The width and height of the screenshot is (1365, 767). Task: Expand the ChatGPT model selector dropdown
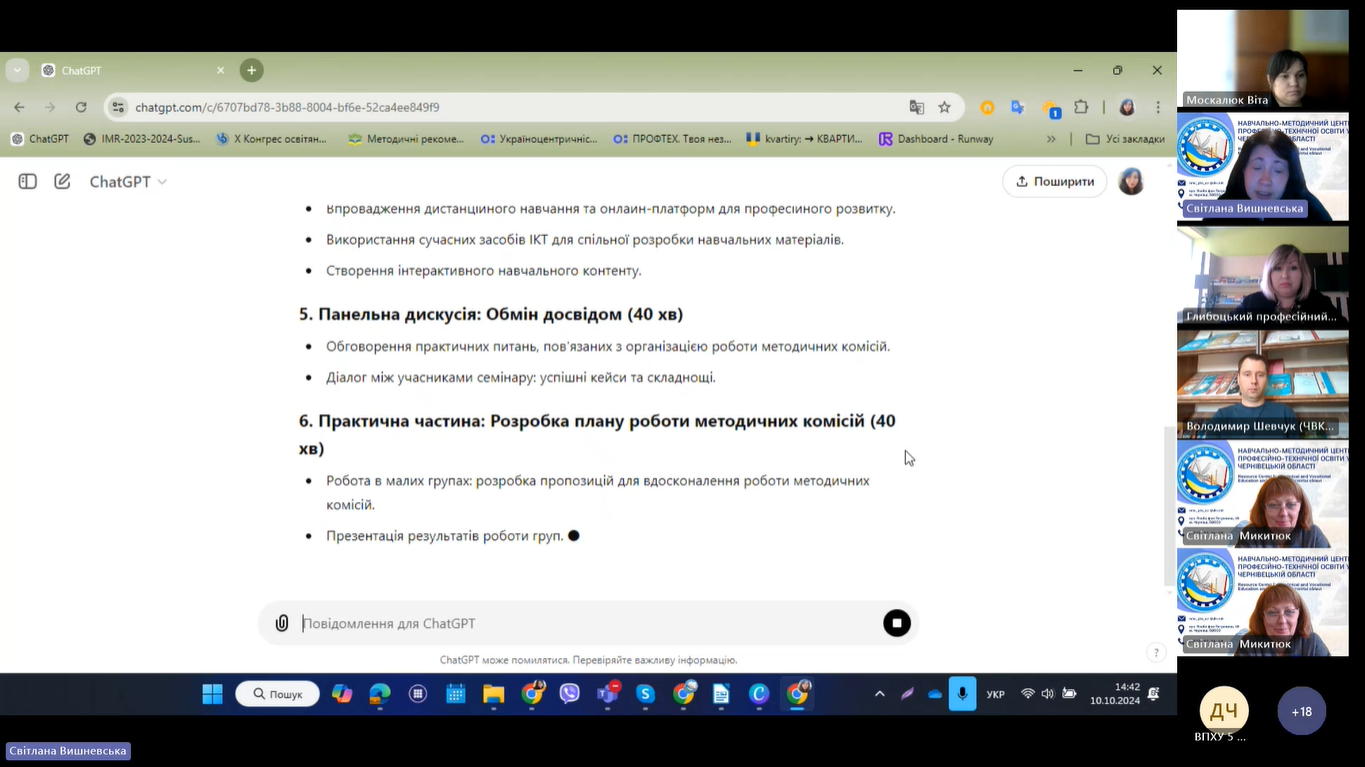(x=128, y=181)
